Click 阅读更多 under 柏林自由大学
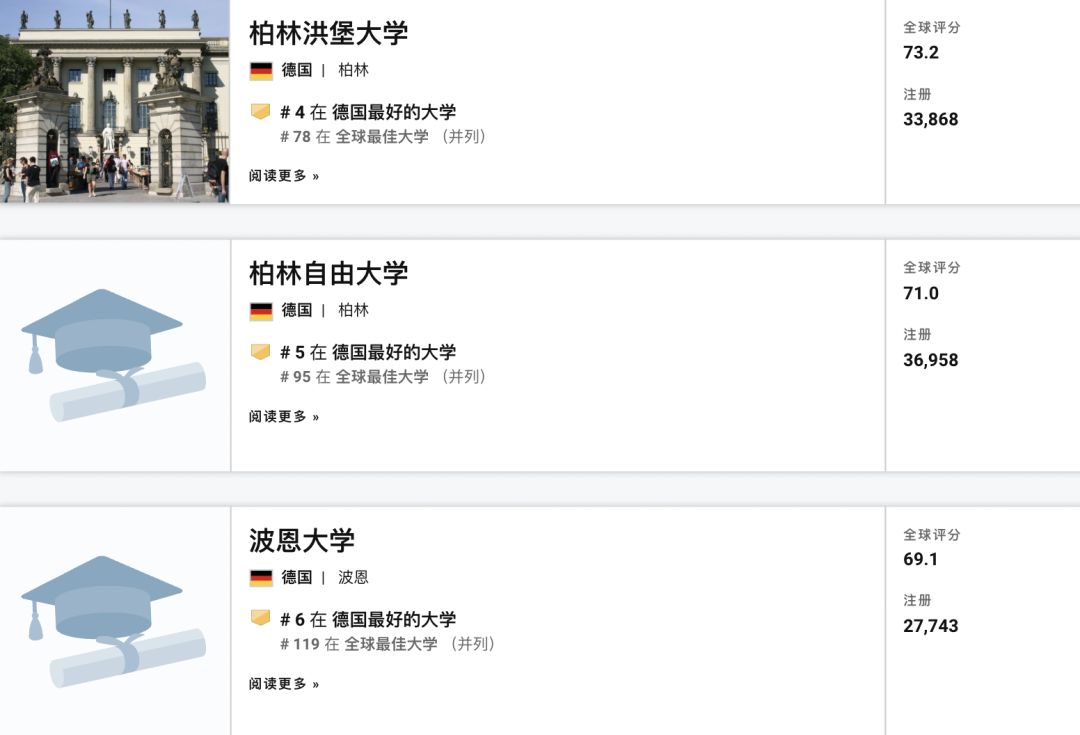This screenshot has height=735, width=1080. [284, 417]
